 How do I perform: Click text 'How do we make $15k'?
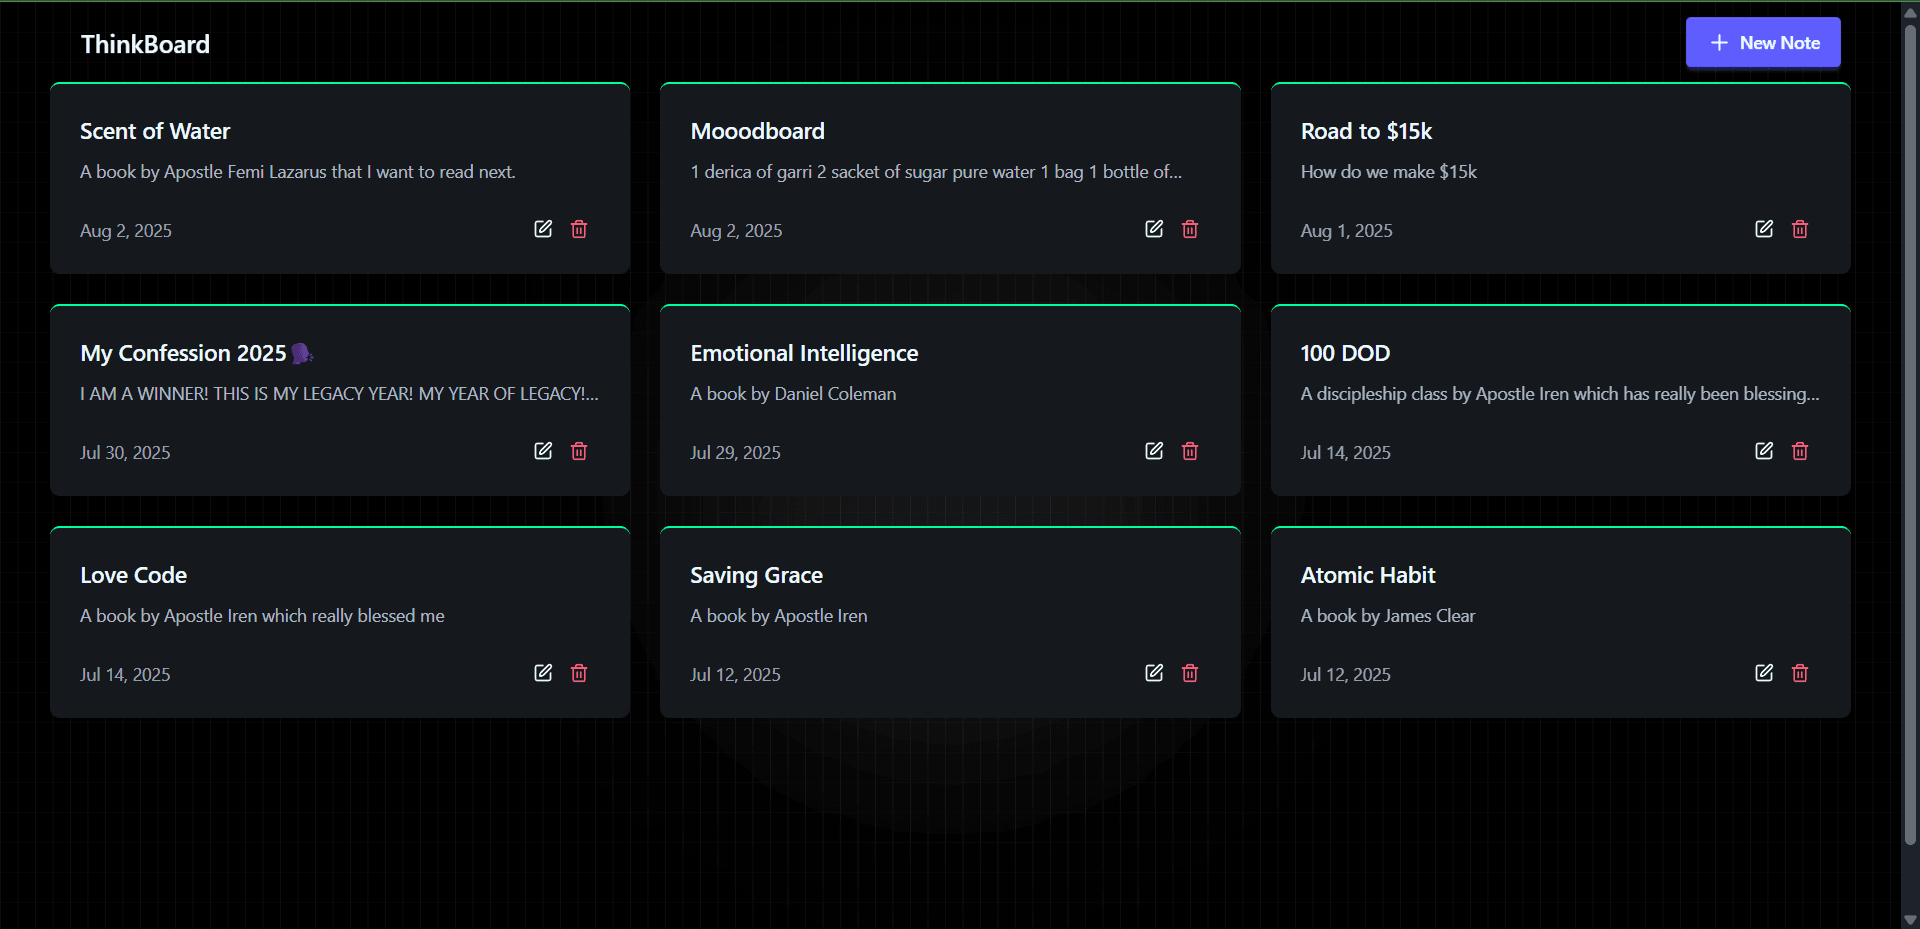tap(1388, 172)
